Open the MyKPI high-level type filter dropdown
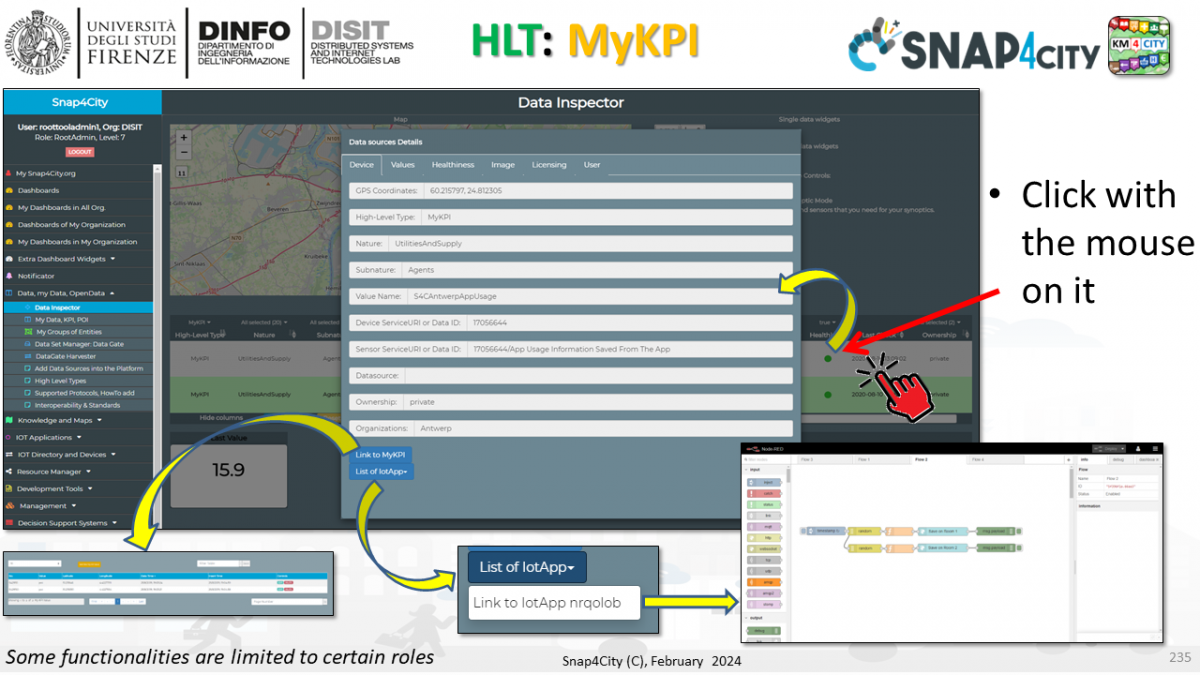This screenshot has width=1200, height=675. (200, 322)
